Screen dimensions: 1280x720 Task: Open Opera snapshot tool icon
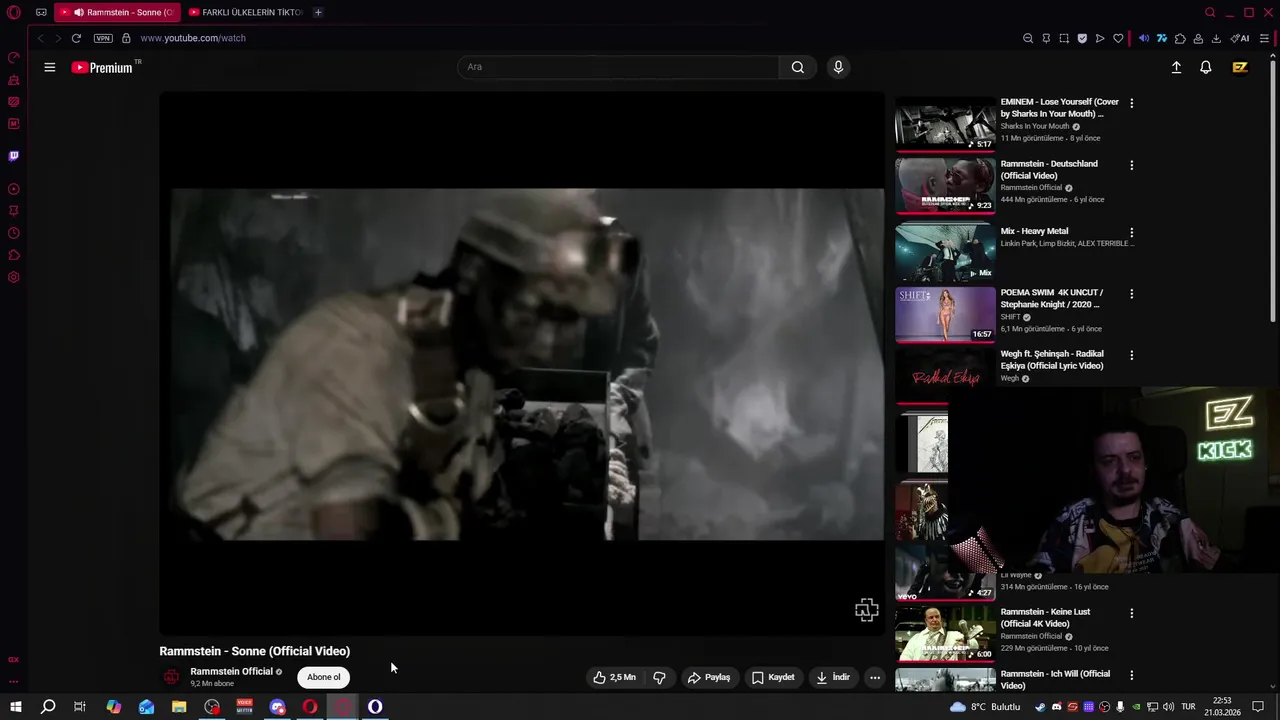(x=1064, y=38)
